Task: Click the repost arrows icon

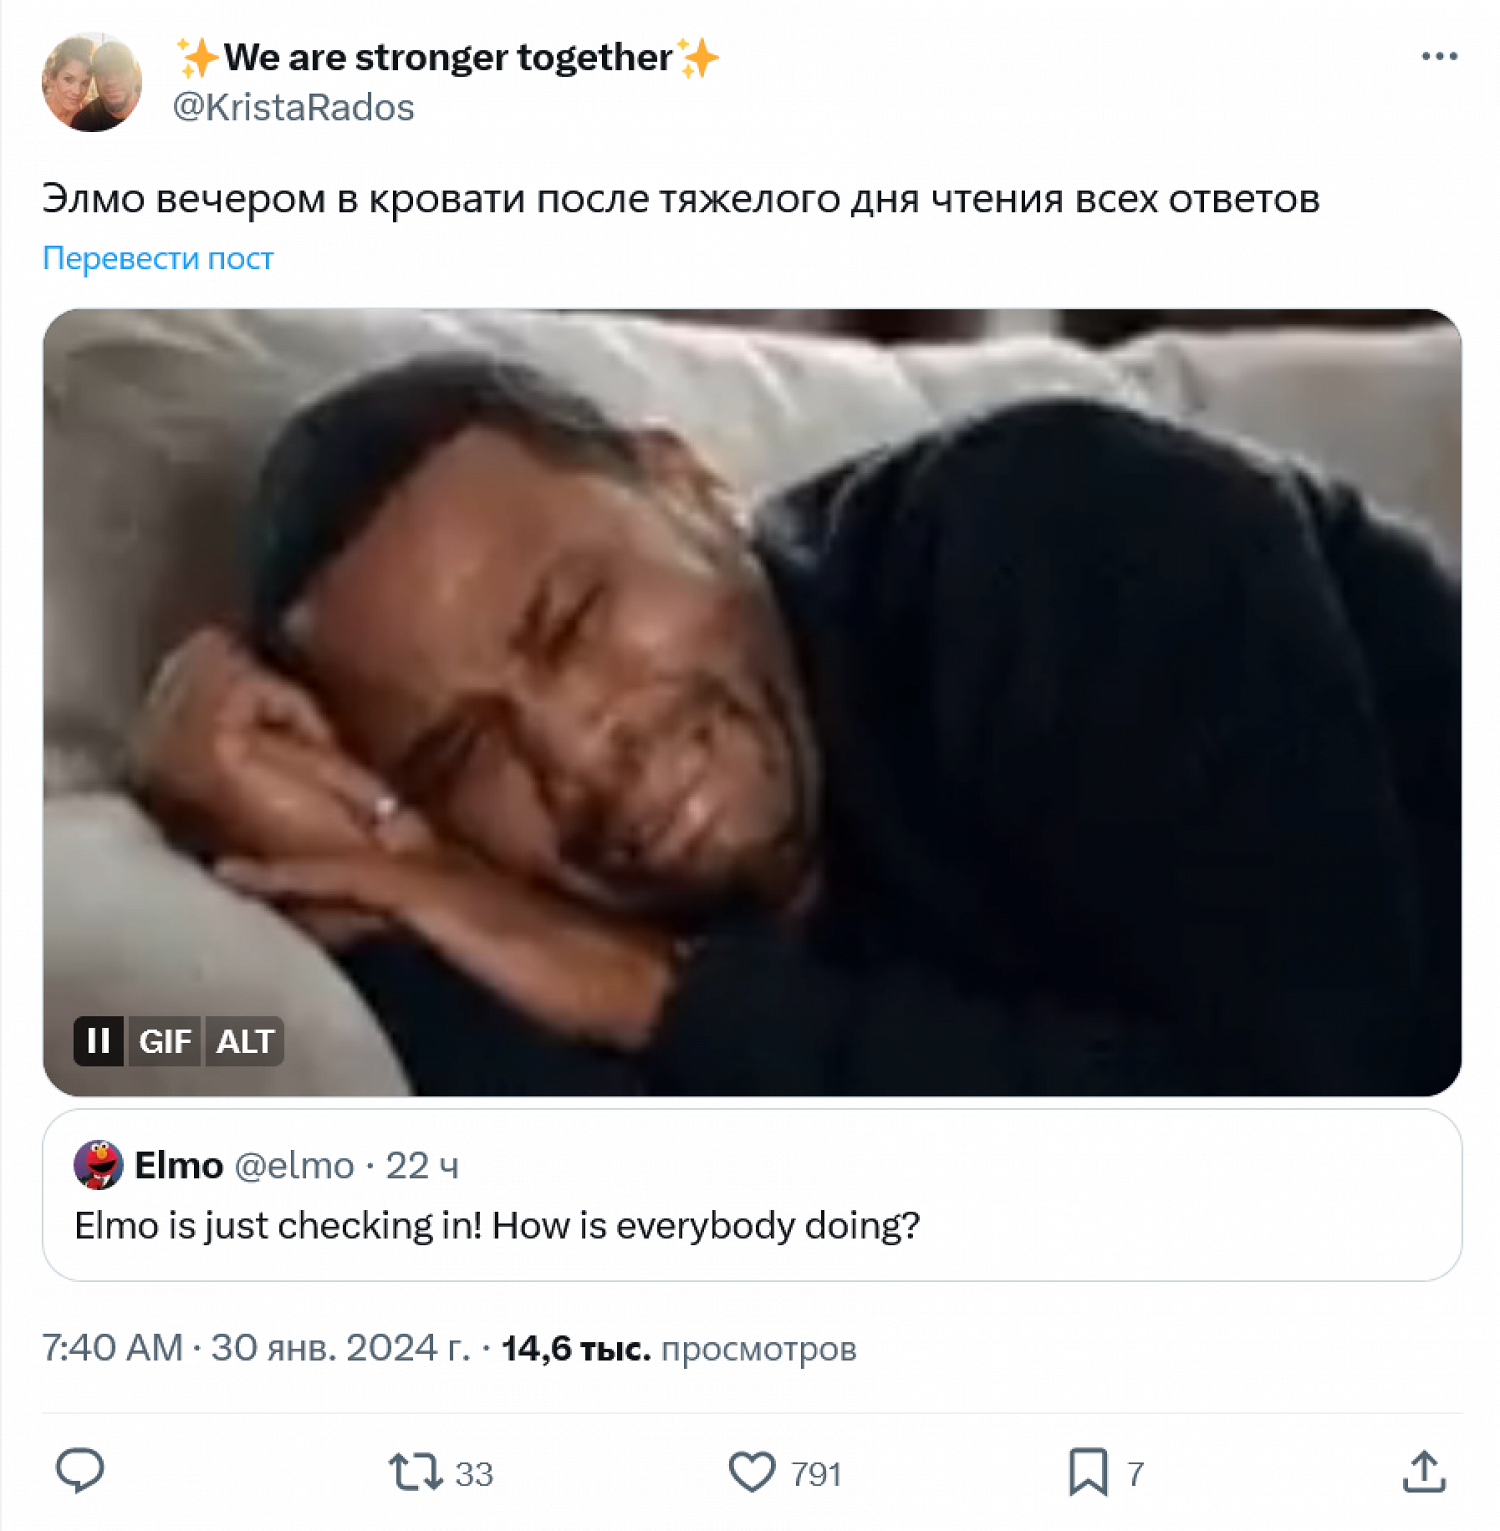Action: (415, 1472)
